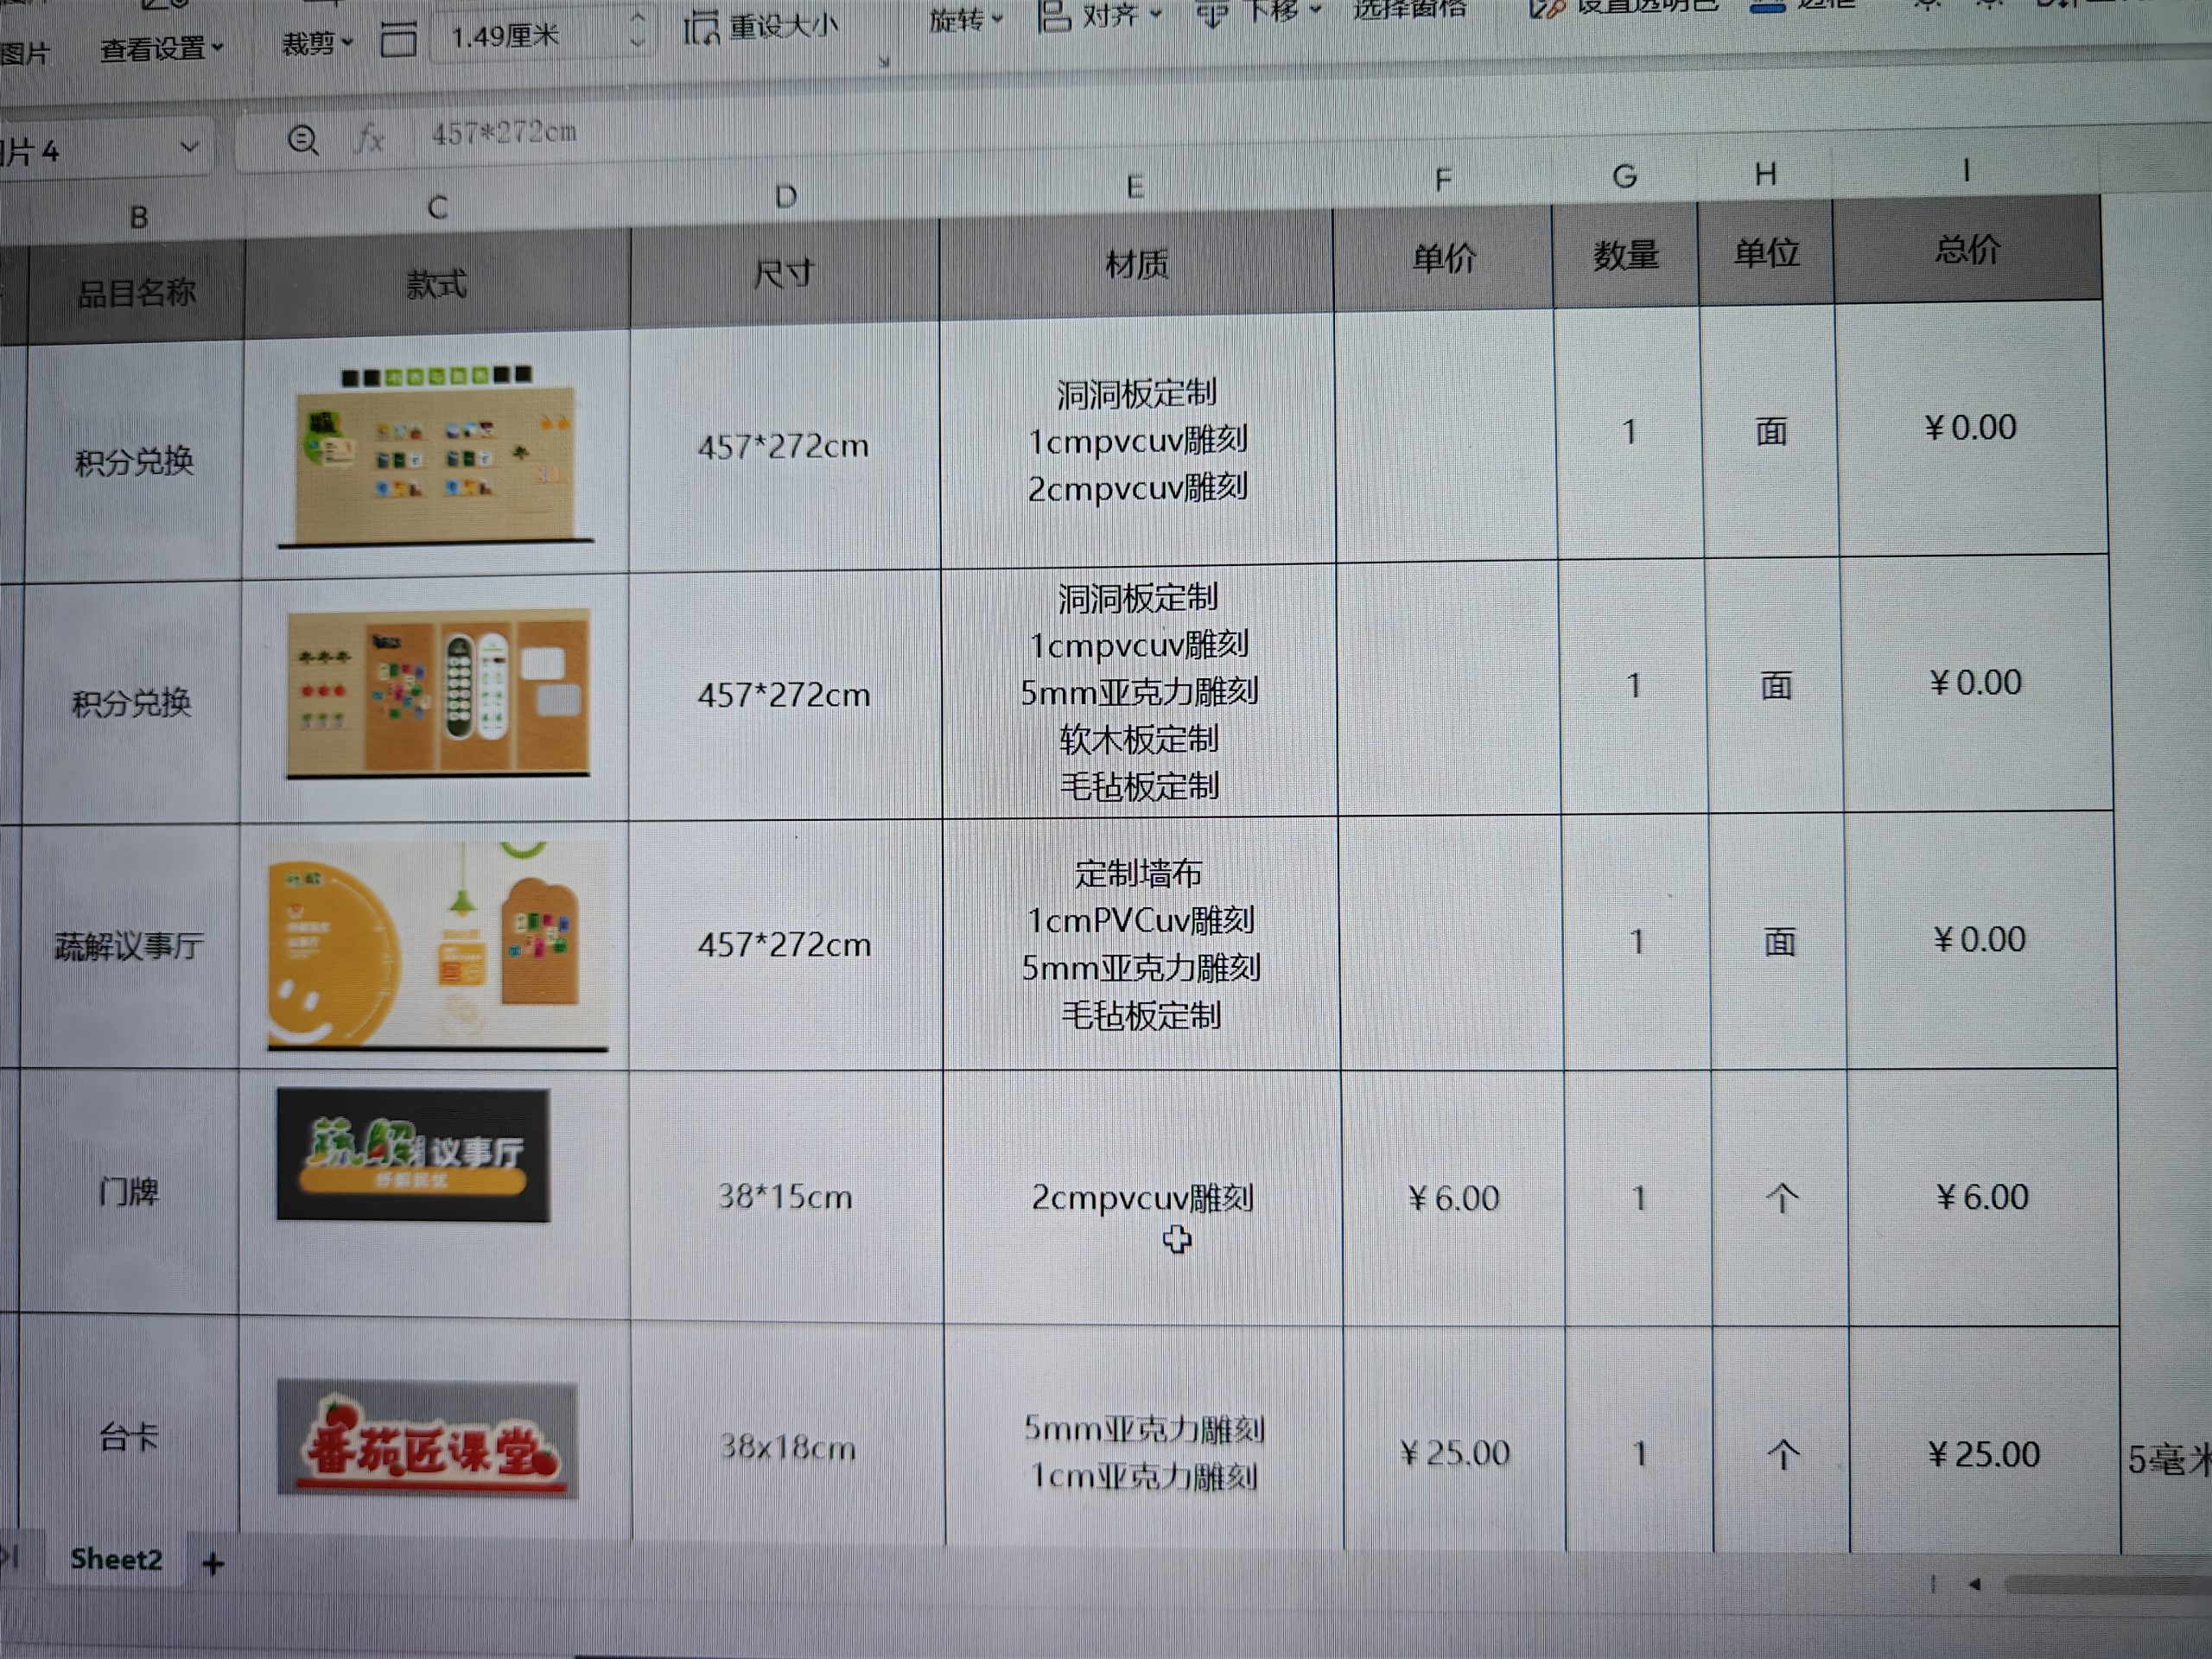Screen dimensions: 2212x1659
Task: Click the 选择窗格 selection pane button
Action: pyautogui.click(x=1409, y=10)
